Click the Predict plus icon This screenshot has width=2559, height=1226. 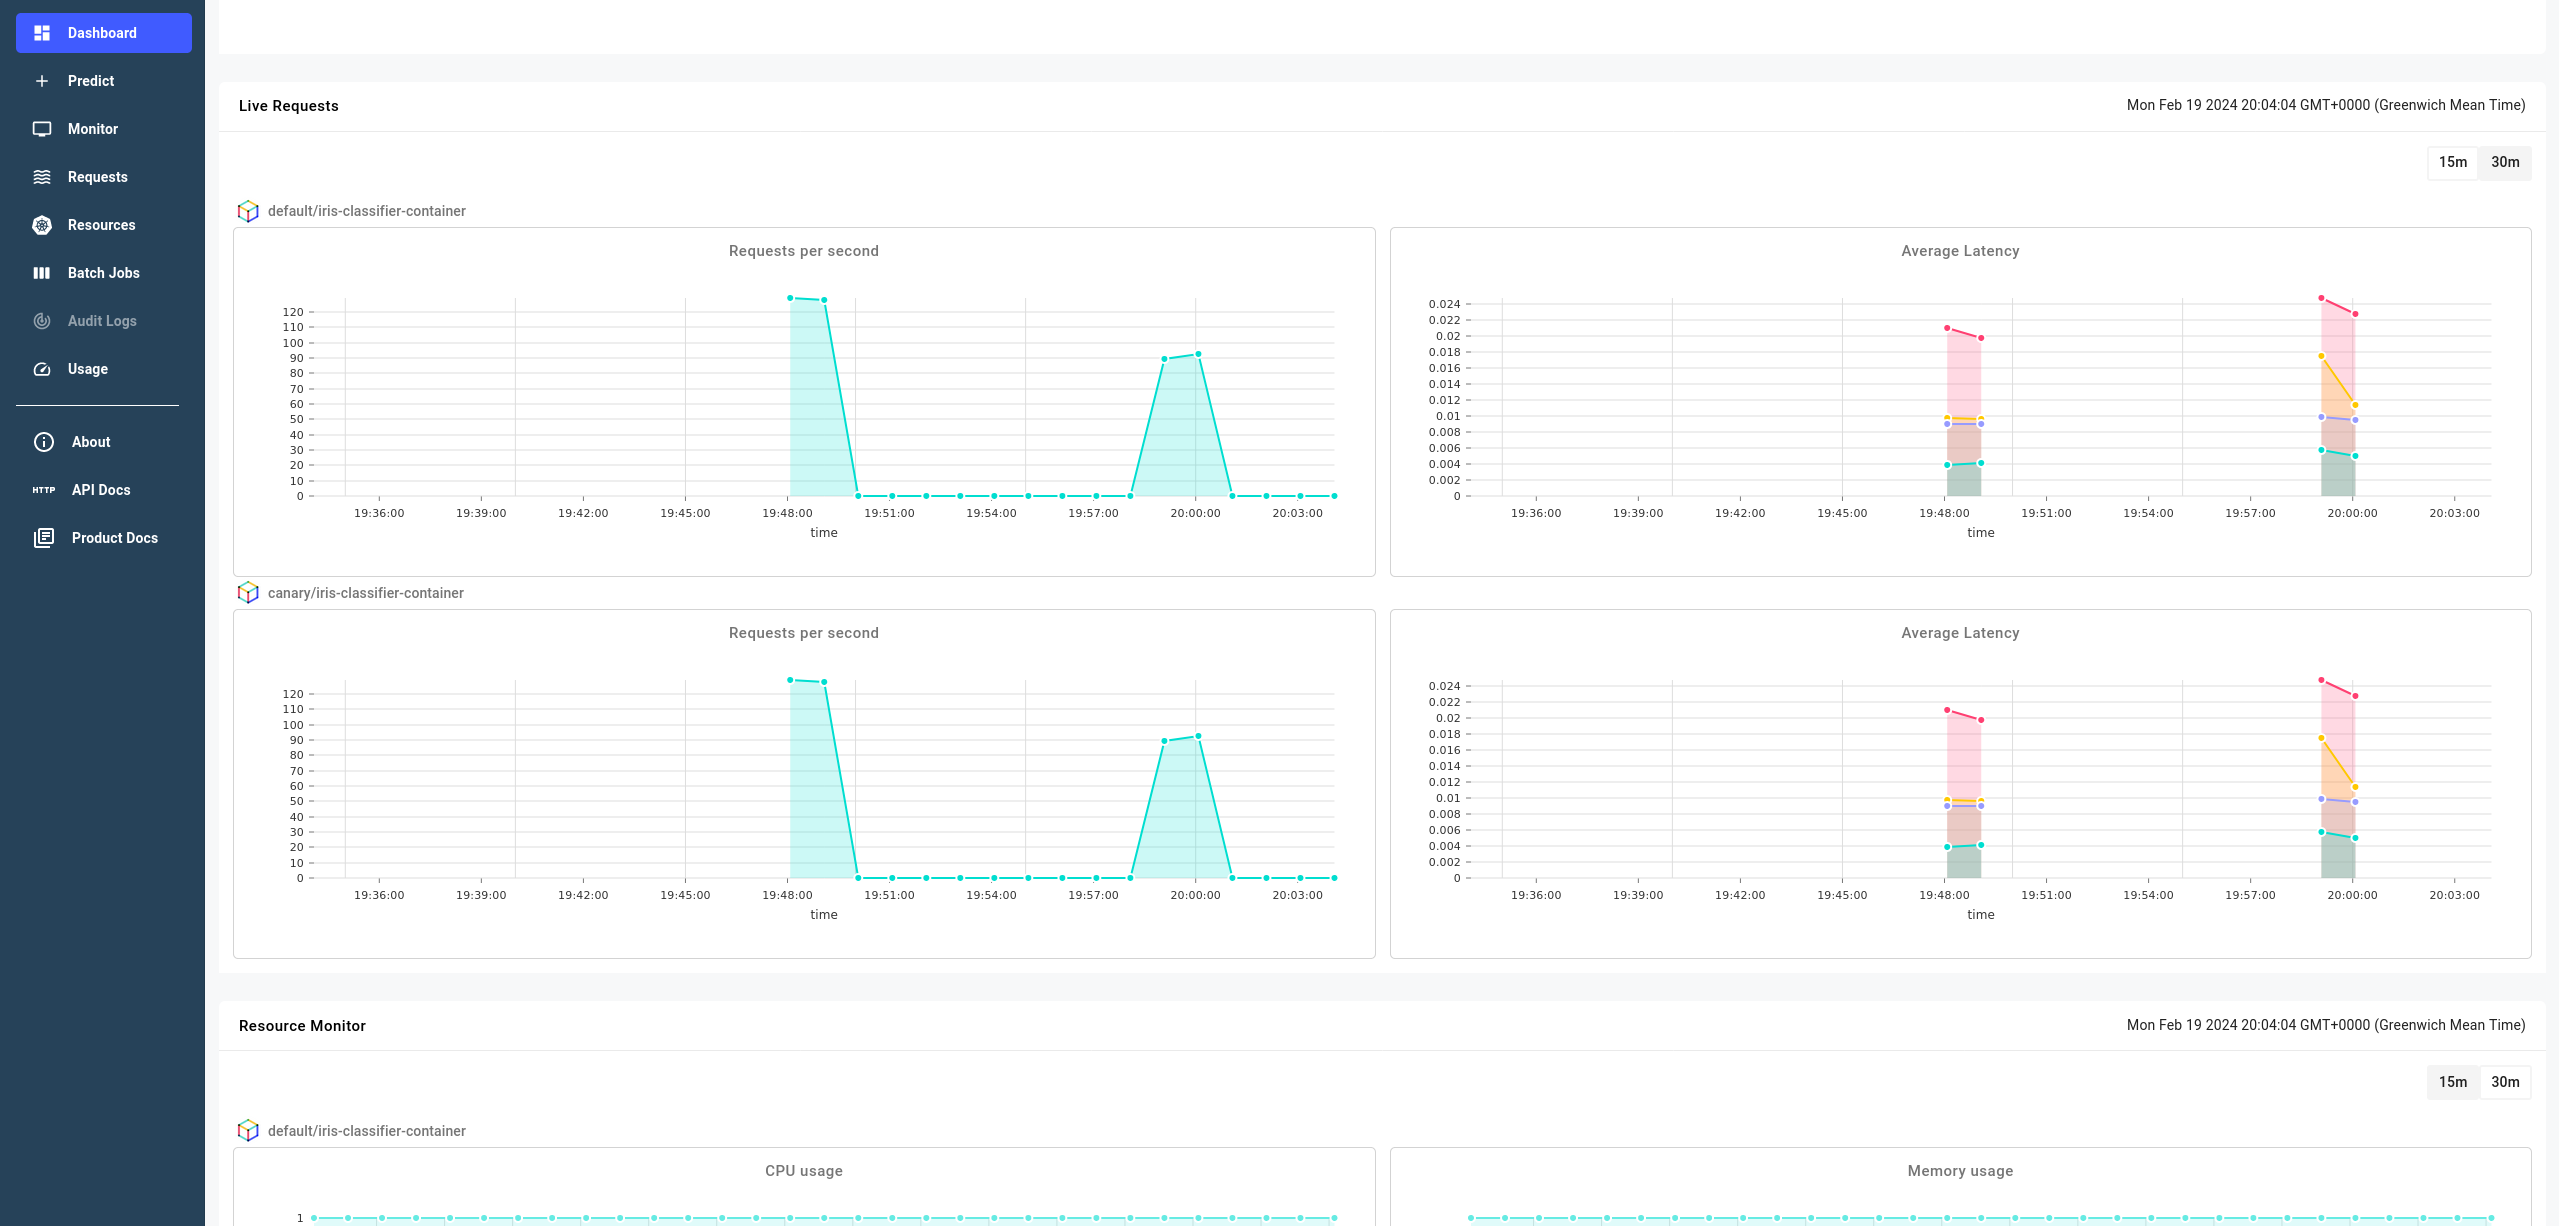pyautogui.click(x=42, y=81)
